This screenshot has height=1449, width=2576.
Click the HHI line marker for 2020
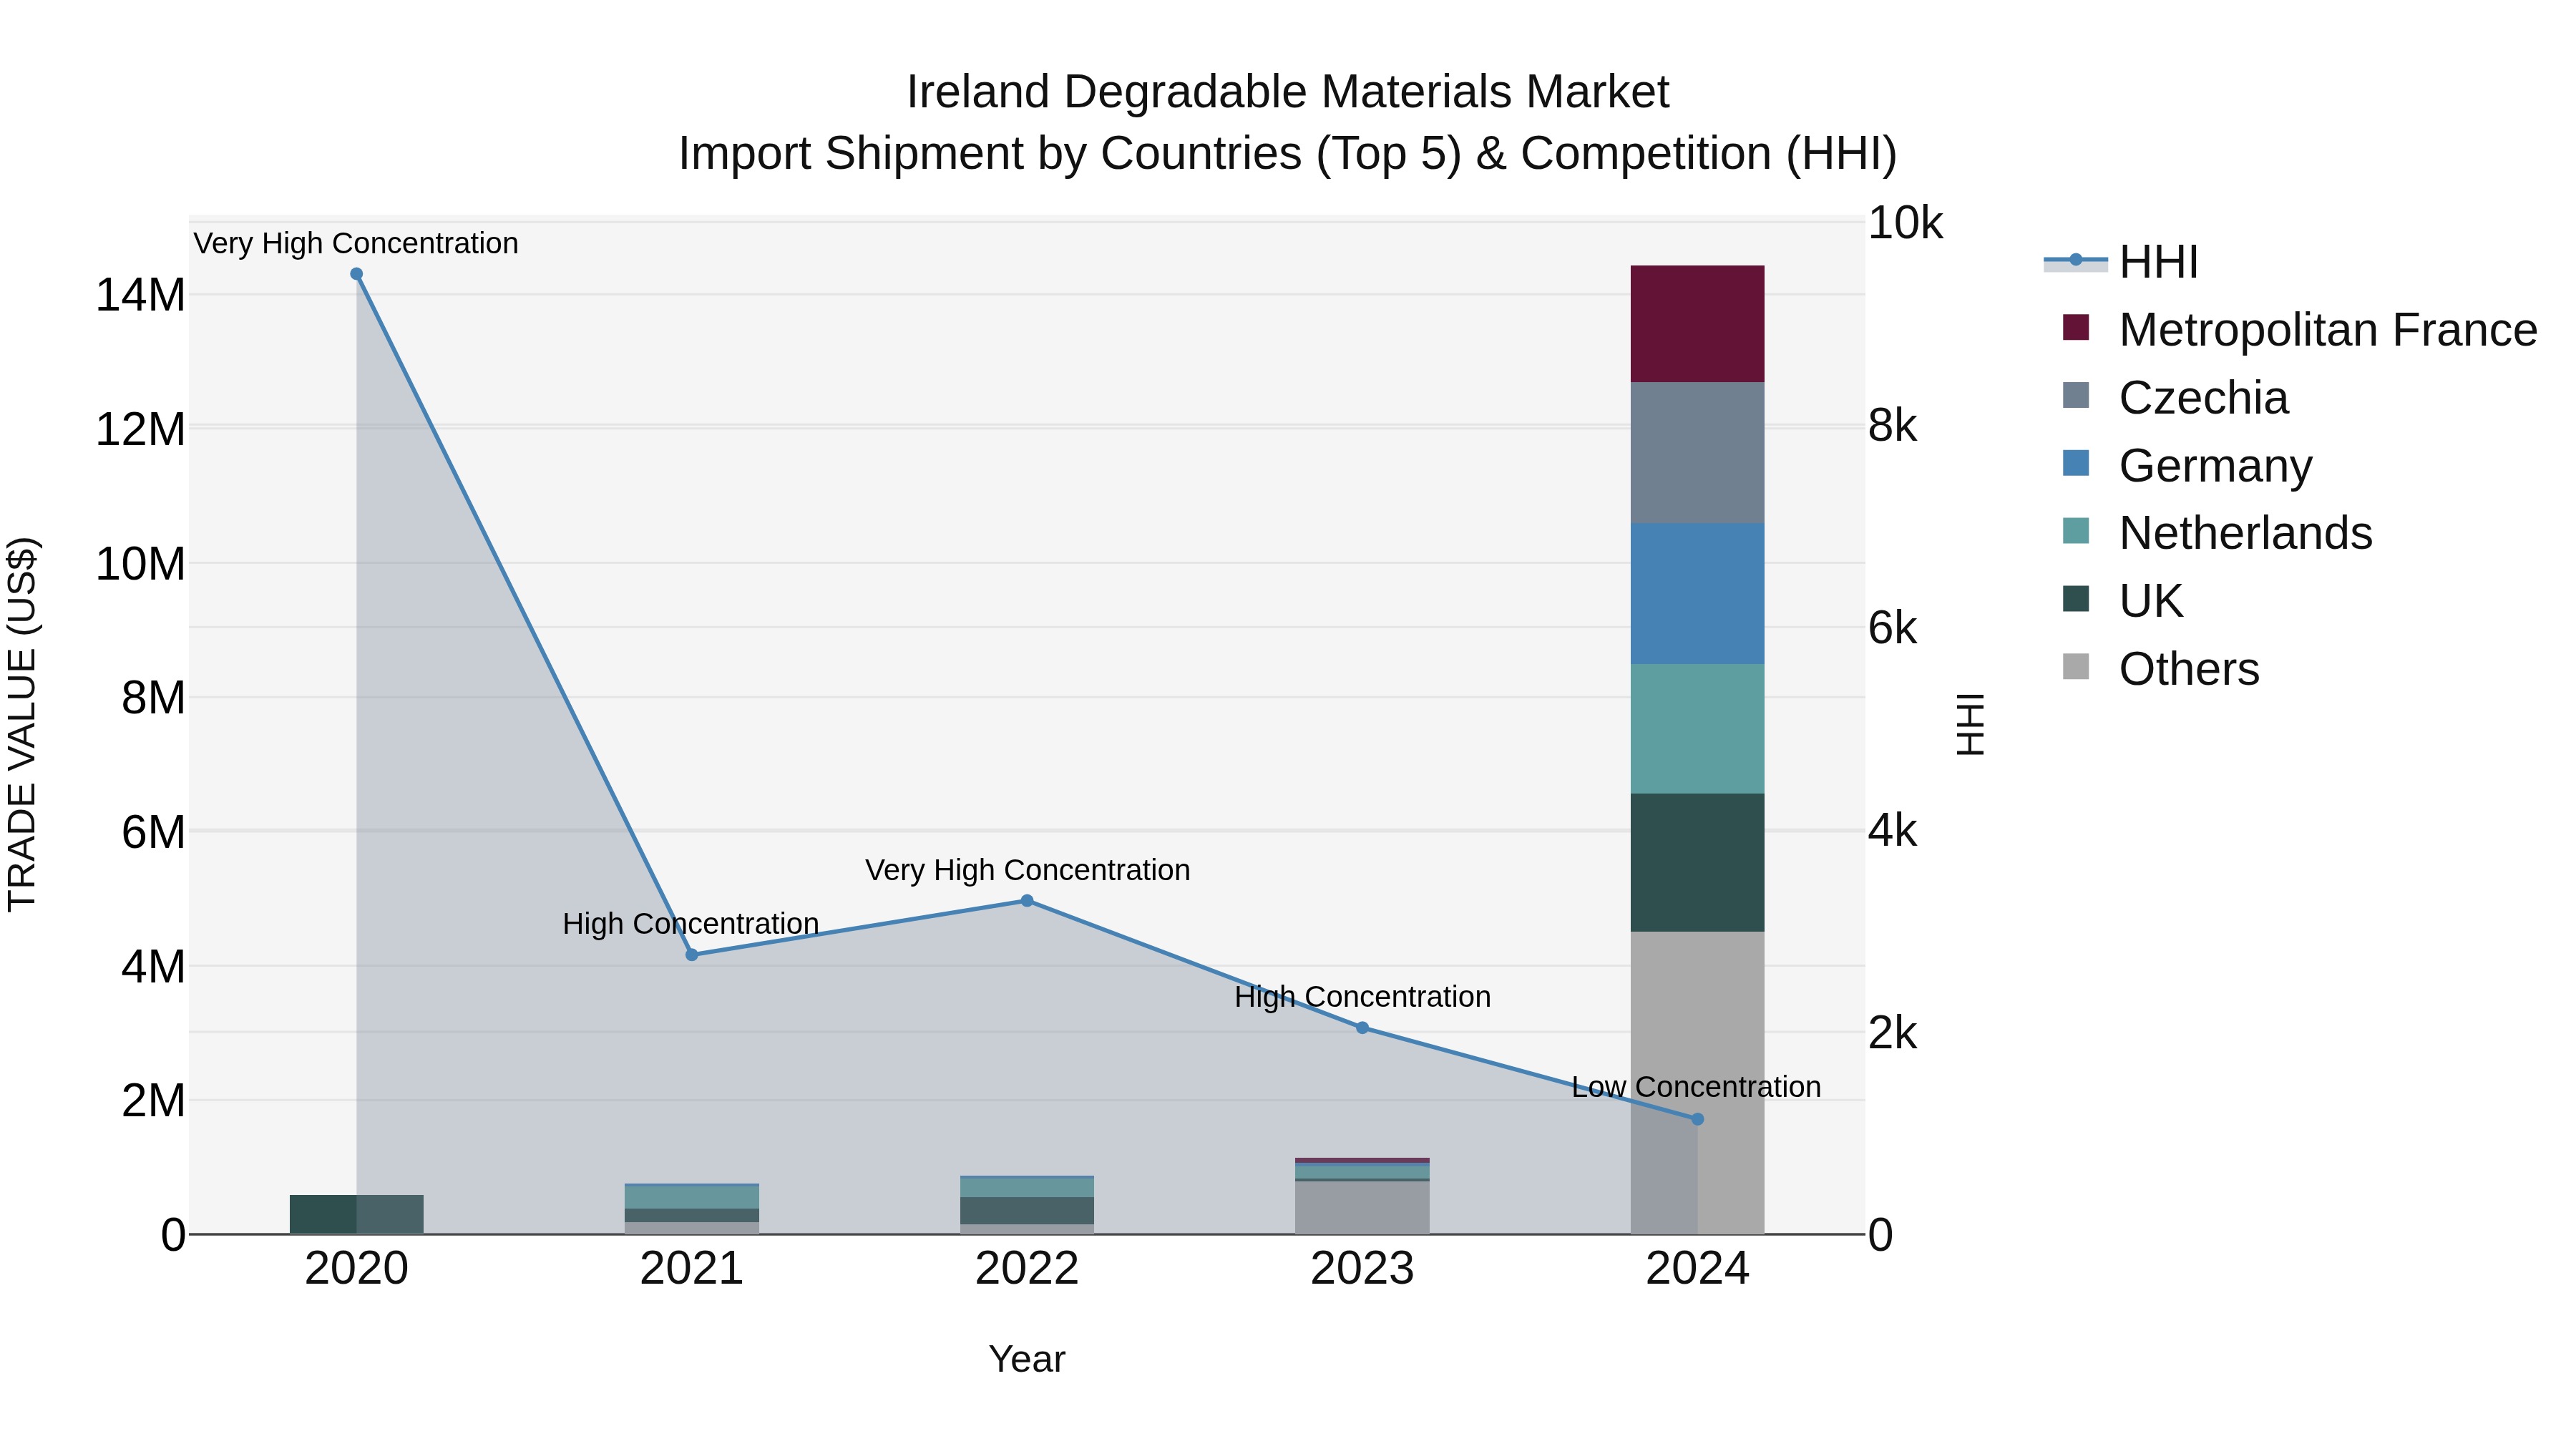356,274
